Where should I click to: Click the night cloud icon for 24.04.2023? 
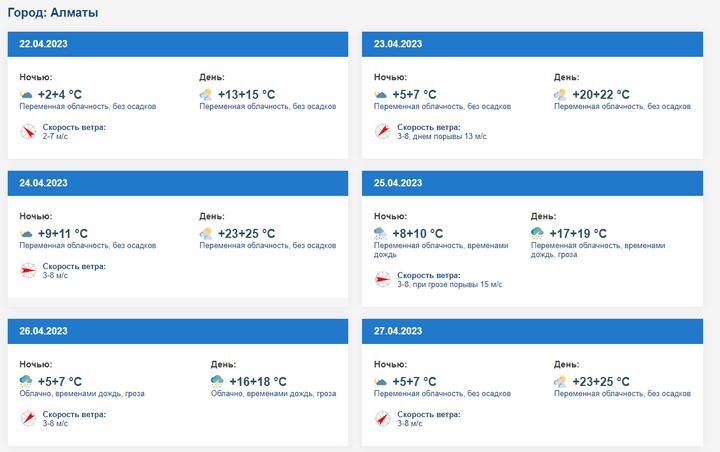pos(26,234)
